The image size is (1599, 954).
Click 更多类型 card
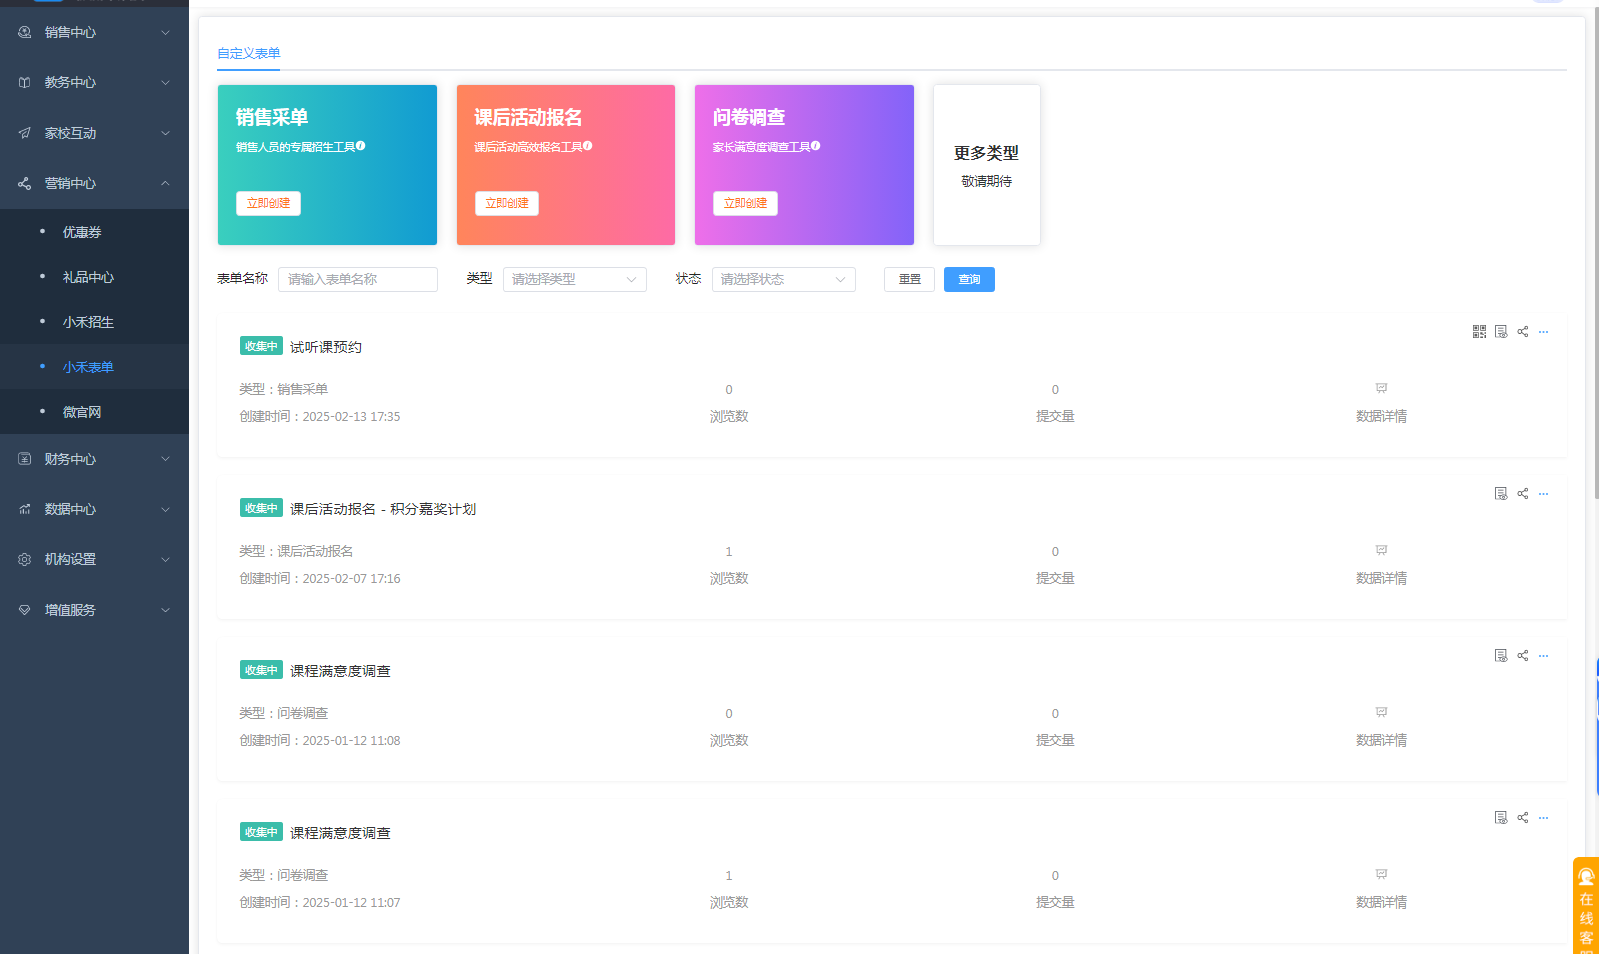pos(987,165)
